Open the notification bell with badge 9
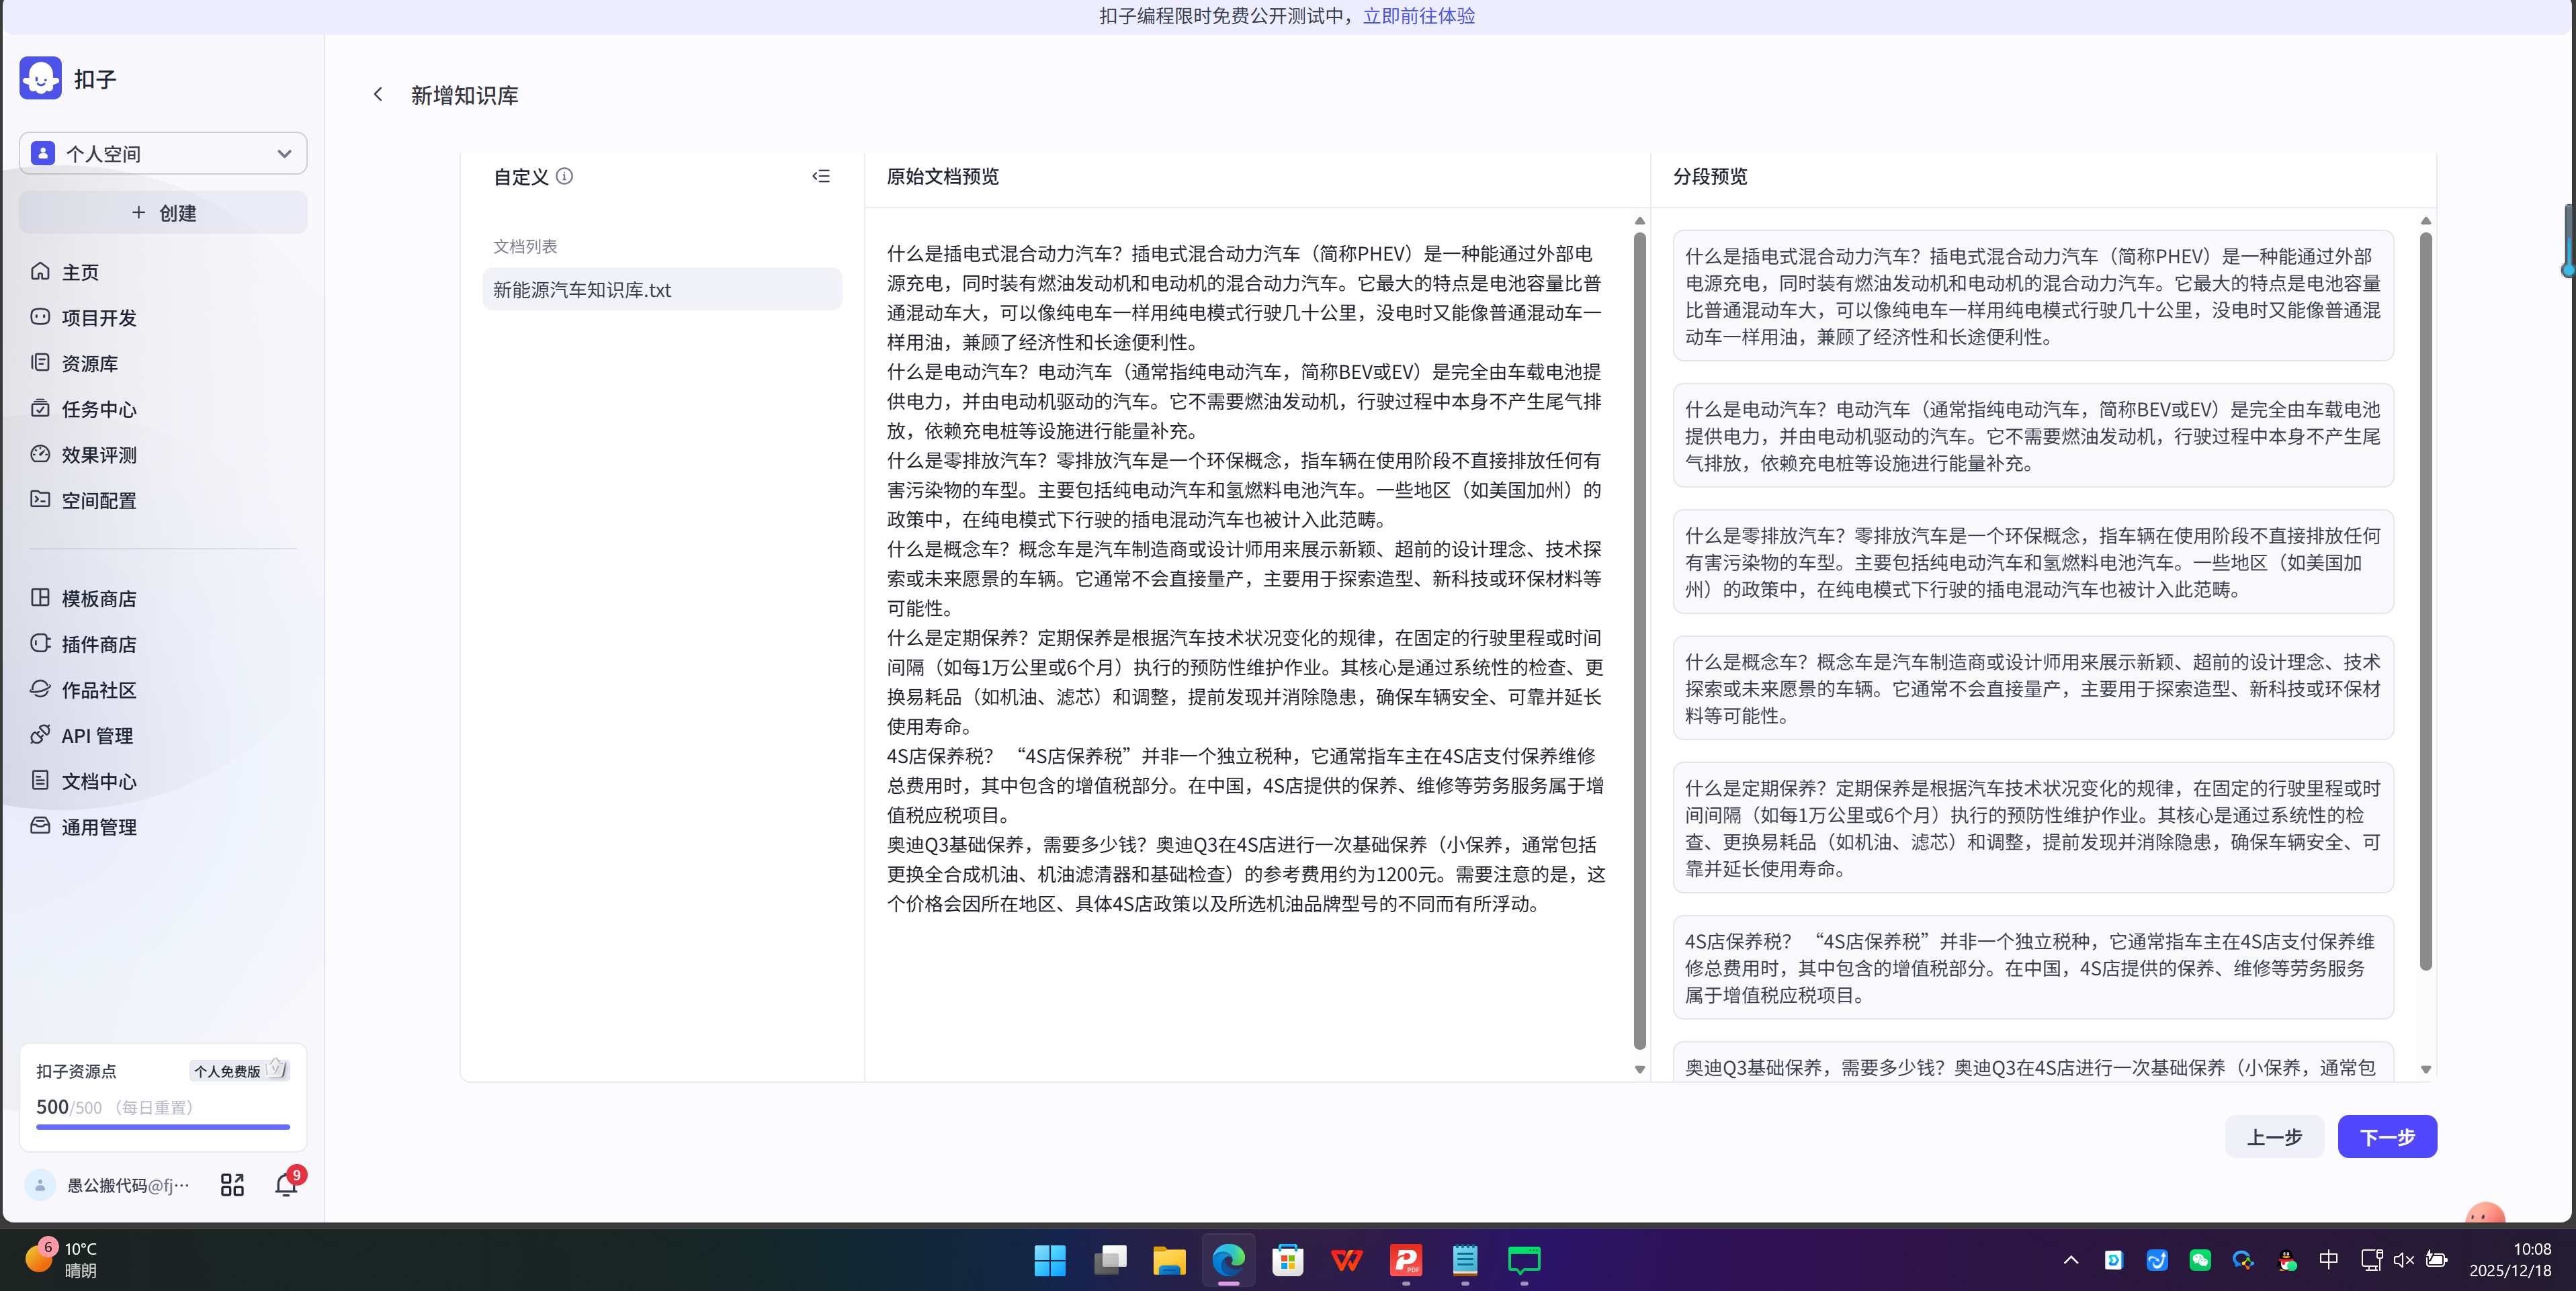The height and width of the screenshot is (1291, 2576). (x=286, y=1184)
